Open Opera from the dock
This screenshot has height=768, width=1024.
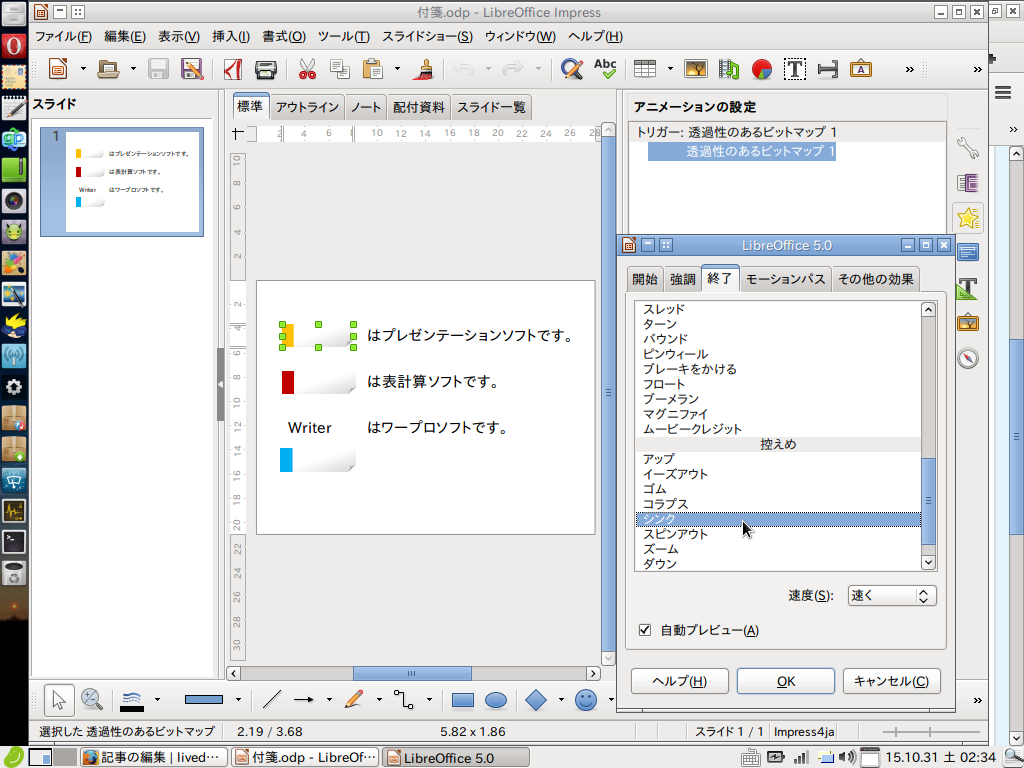[14, 46]
